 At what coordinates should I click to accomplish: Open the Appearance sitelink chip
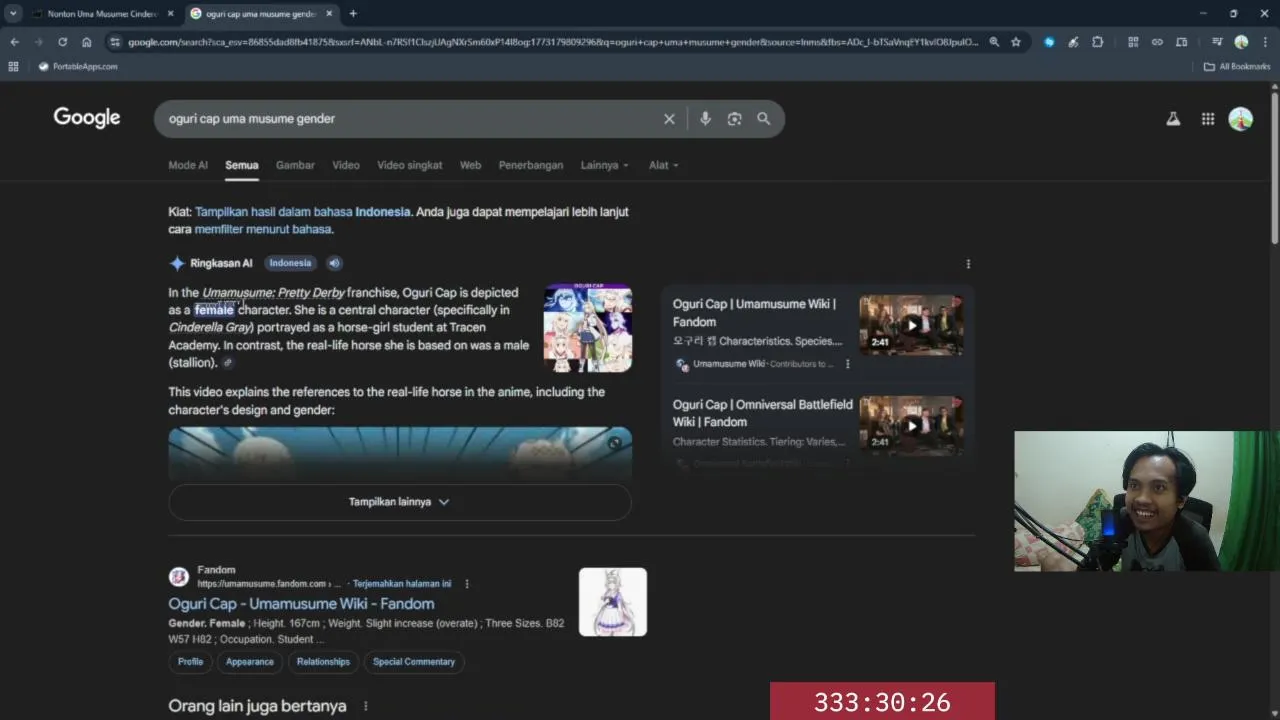[250, 662]
